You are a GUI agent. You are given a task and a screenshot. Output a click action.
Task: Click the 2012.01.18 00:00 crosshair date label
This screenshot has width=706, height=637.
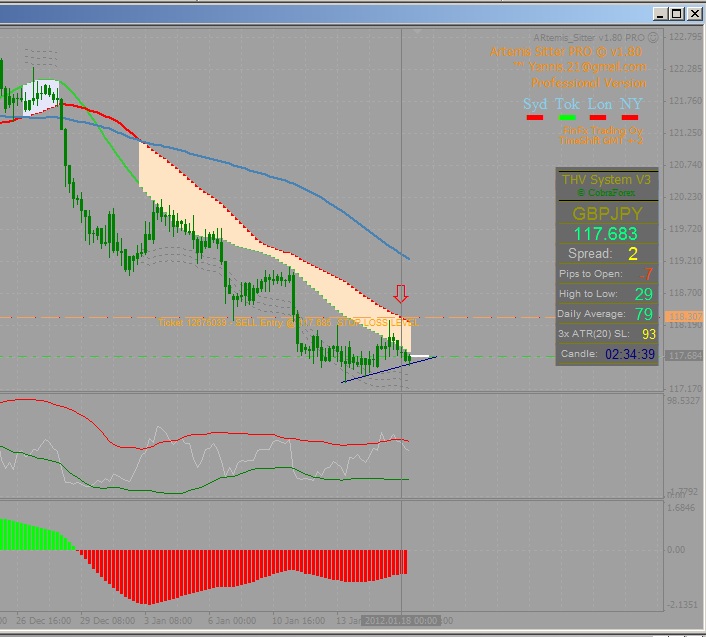coord(401,621)
